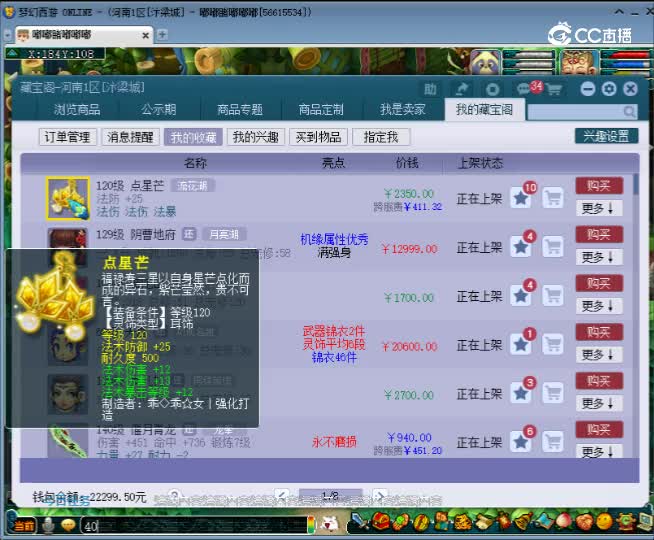Click the microphone voice icon
This screenshot has height=540, width=654.
click(x=48, y=525)
